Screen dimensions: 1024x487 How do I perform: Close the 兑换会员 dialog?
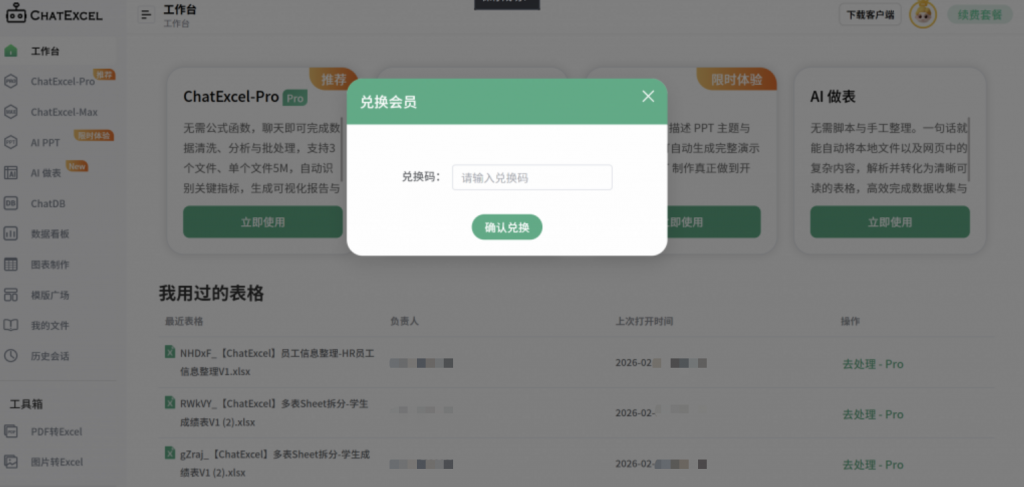tap(648, 97)
